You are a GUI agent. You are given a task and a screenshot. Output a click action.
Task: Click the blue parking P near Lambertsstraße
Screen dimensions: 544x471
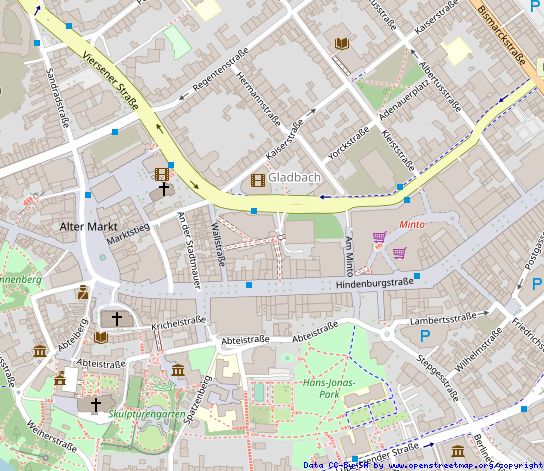pos(425,336)
